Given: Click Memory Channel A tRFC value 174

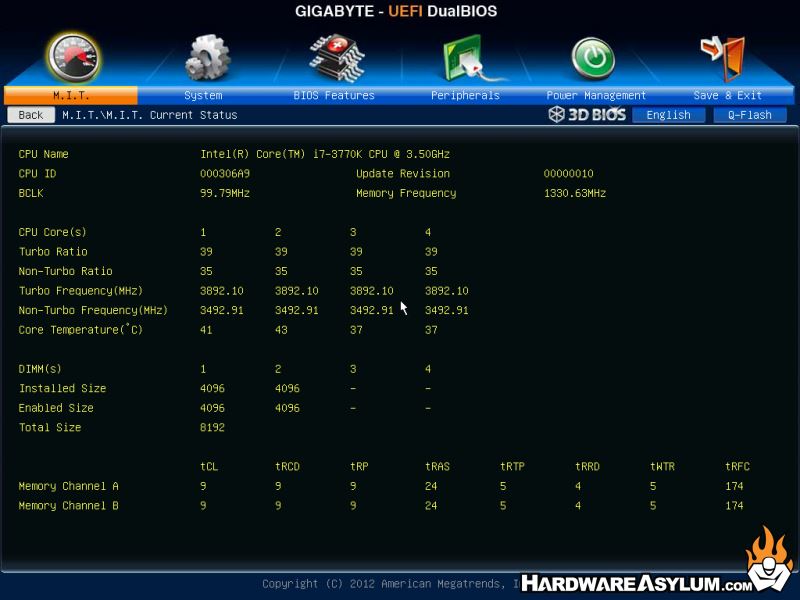Looking at the screenshot, I should (x=735, y=486).
